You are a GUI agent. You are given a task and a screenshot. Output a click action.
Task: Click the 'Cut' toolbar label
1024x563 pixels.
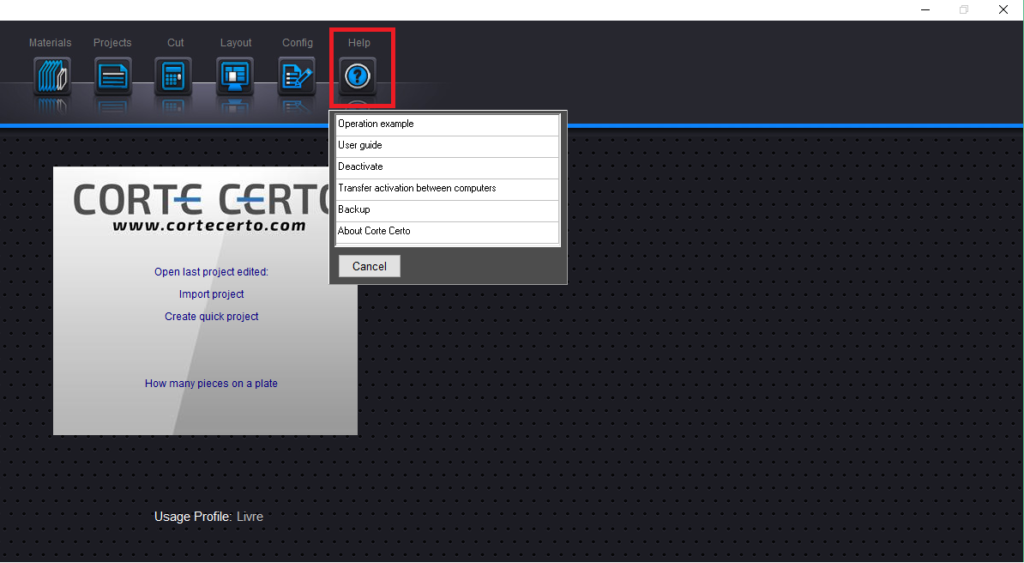(x=176, y=42)
